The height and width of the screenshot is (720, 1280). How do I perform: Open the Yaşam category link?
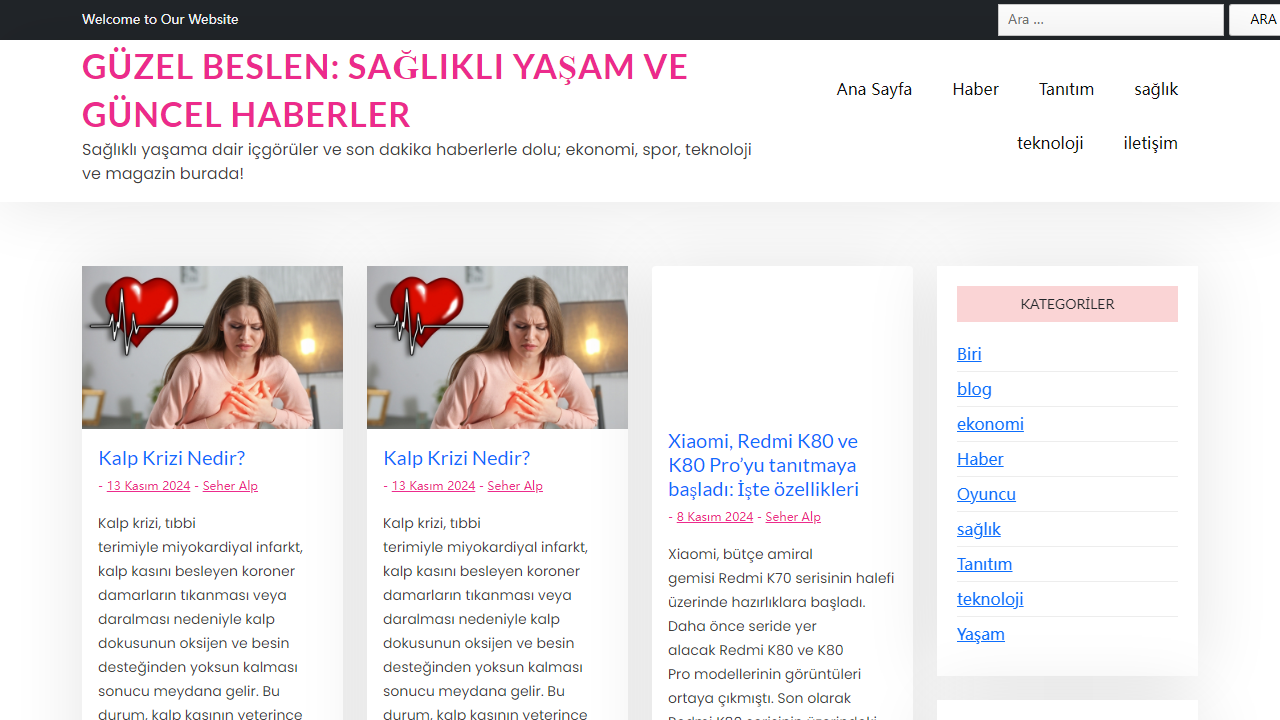click(x=980, y=634)
